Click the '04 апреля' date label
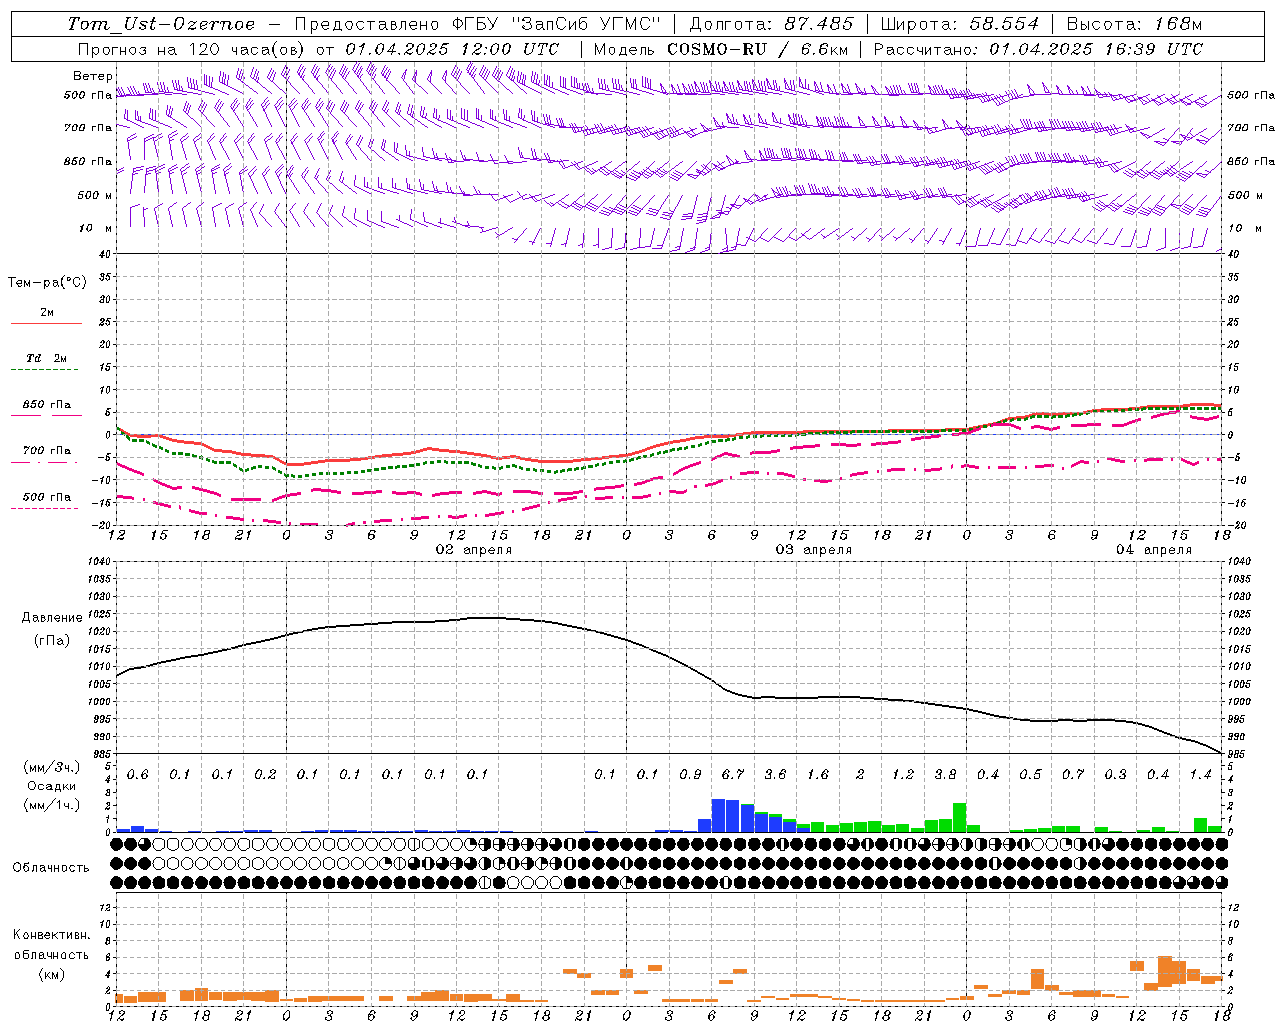 point(1154,550)
